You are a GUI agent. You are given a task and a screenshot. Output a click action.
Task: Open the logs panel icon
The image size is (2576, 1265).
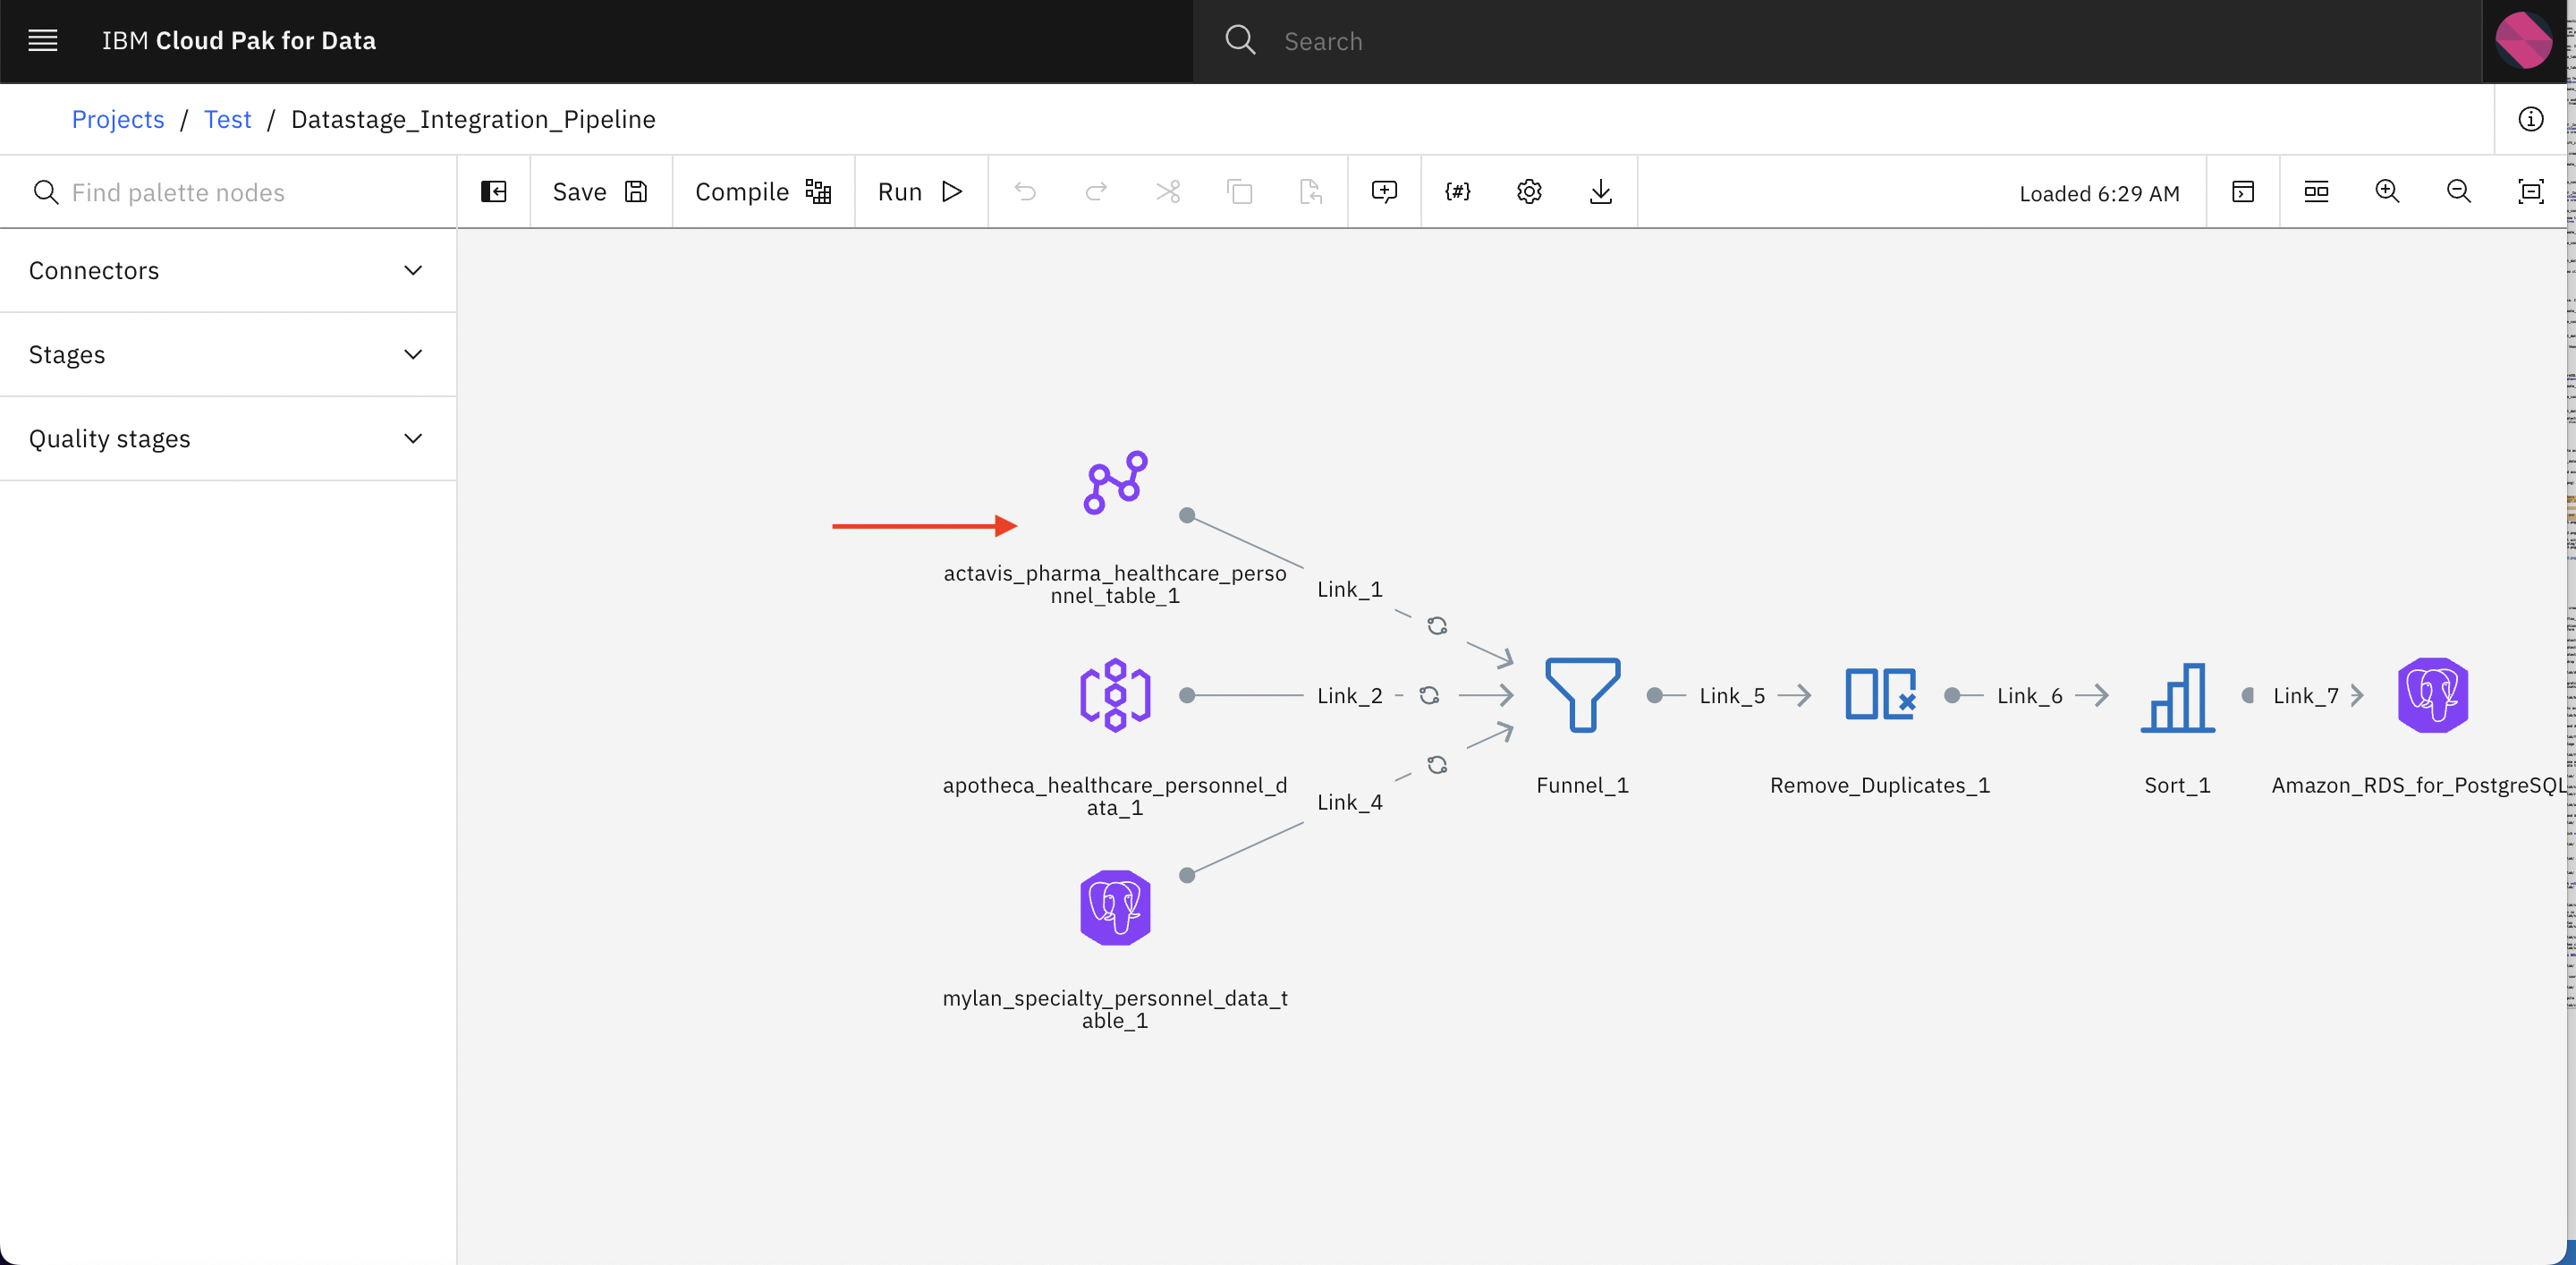point(2243,192)
